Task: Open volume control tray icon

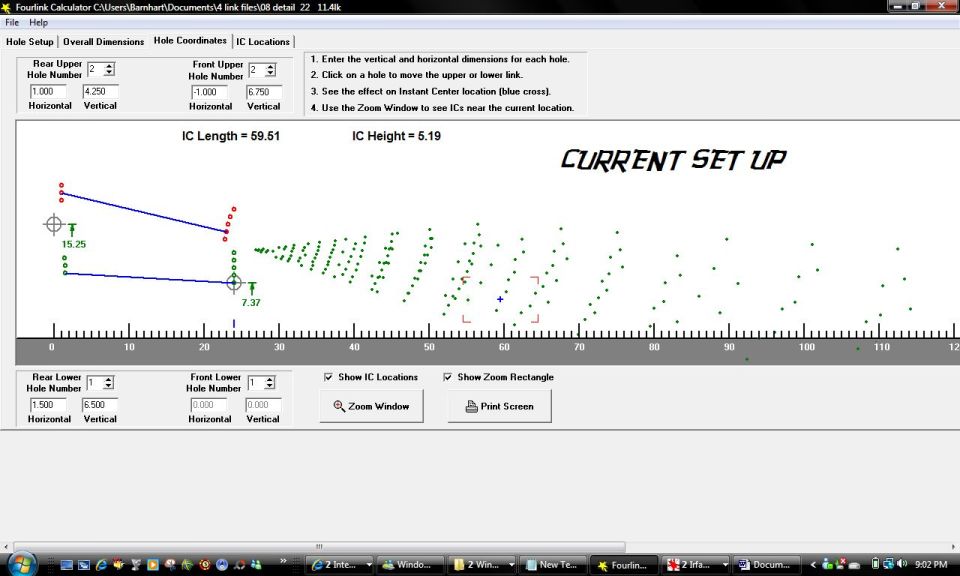Action: coord(901,564)
